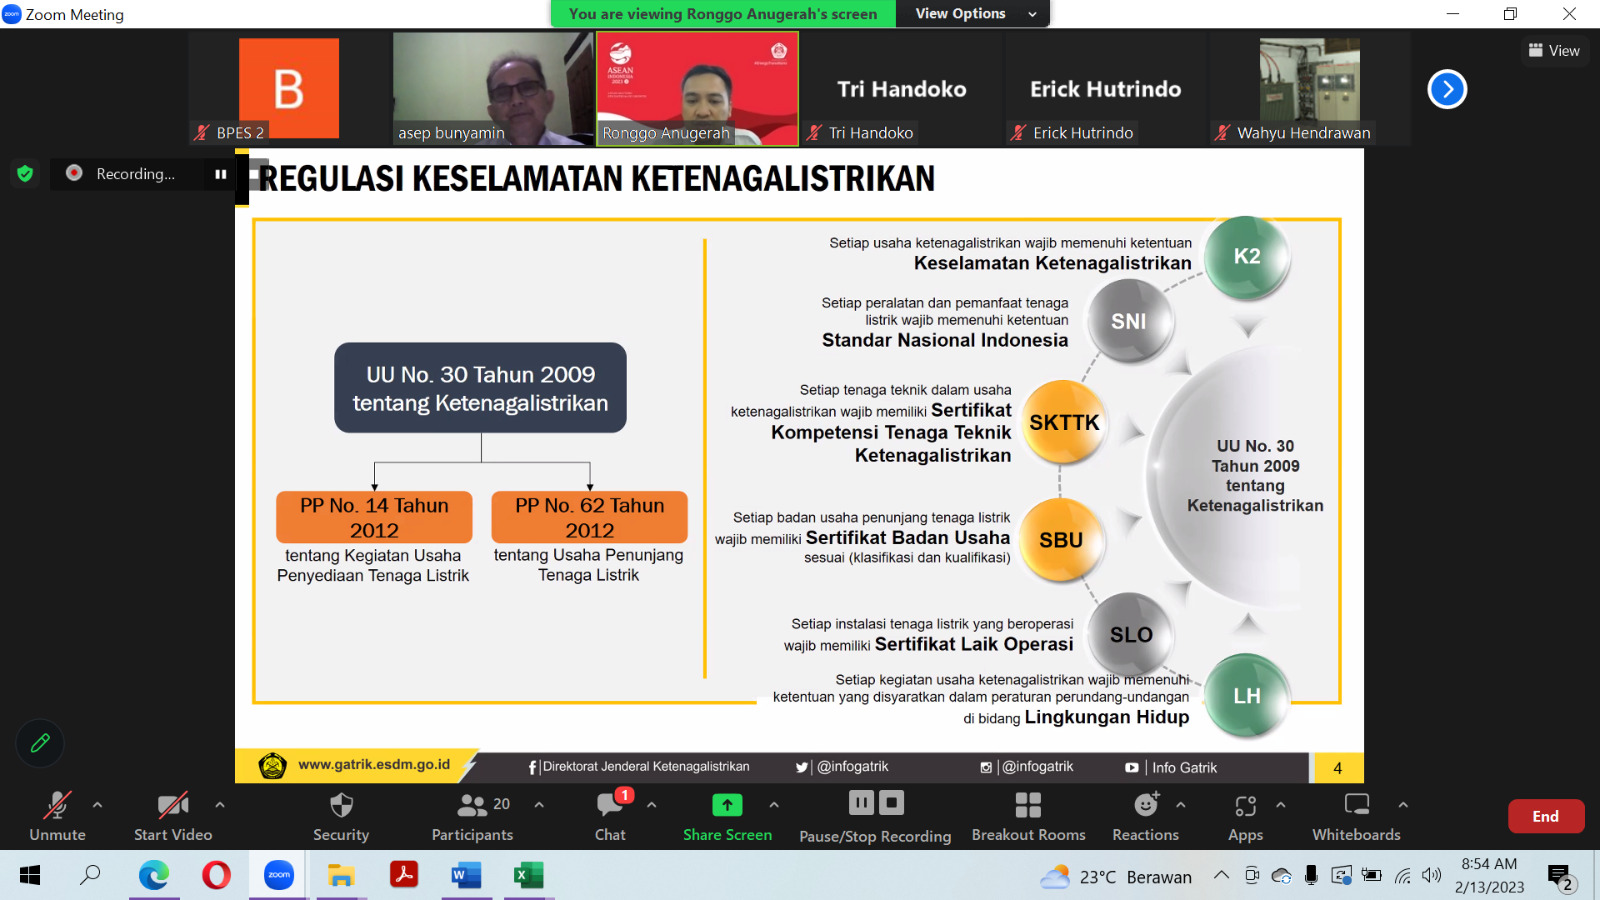The image size is (1600, 900).
Task: Click the green Share Screen button
Action: [x=727, y=816]
